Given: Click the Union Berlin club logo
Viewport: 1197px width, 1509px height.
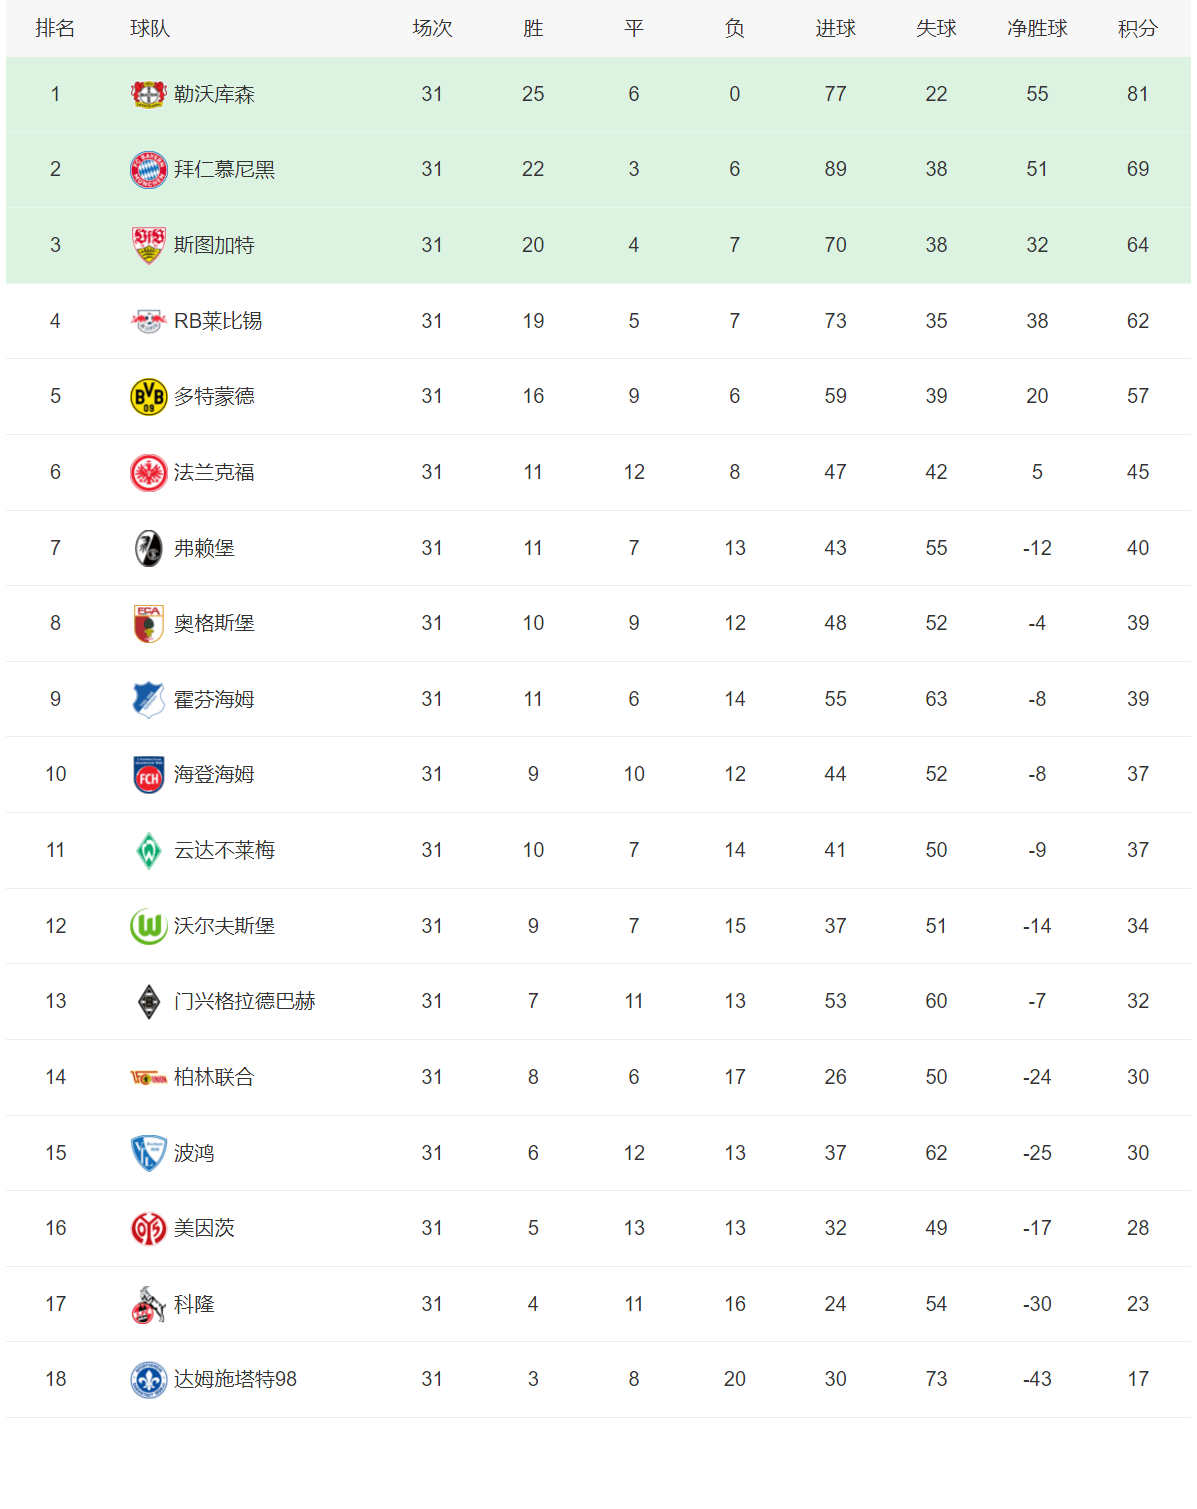Looking at the screenshot, I should pyautogui.click(x=148, y=1077).
